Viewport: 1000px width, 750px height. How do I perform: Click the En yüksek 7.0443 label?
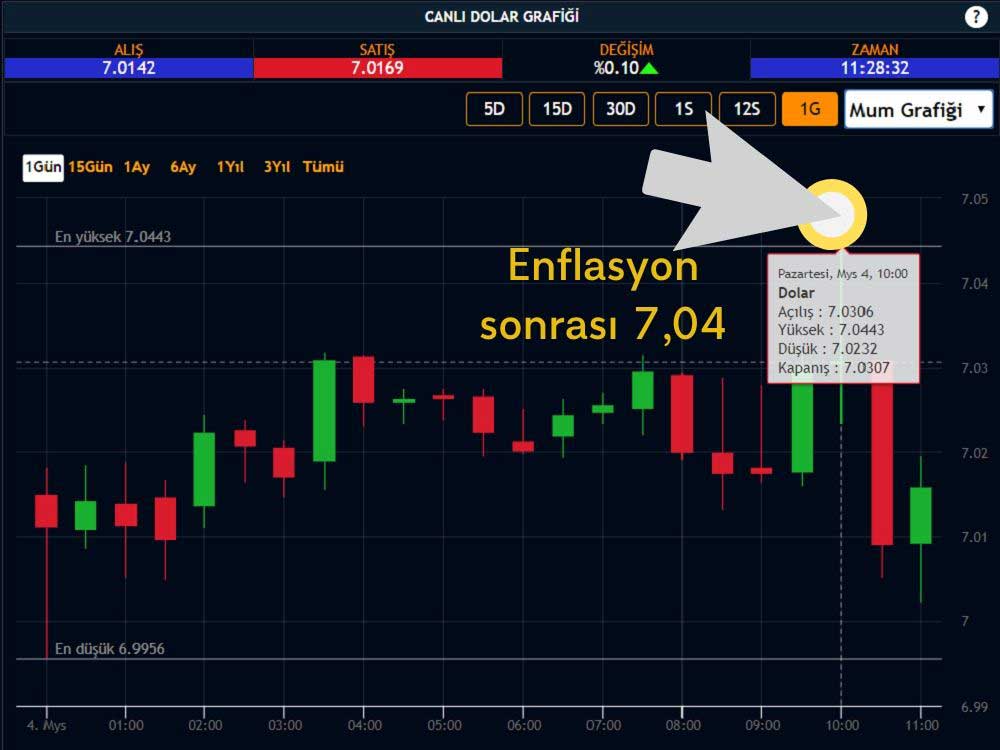[113, 237]
